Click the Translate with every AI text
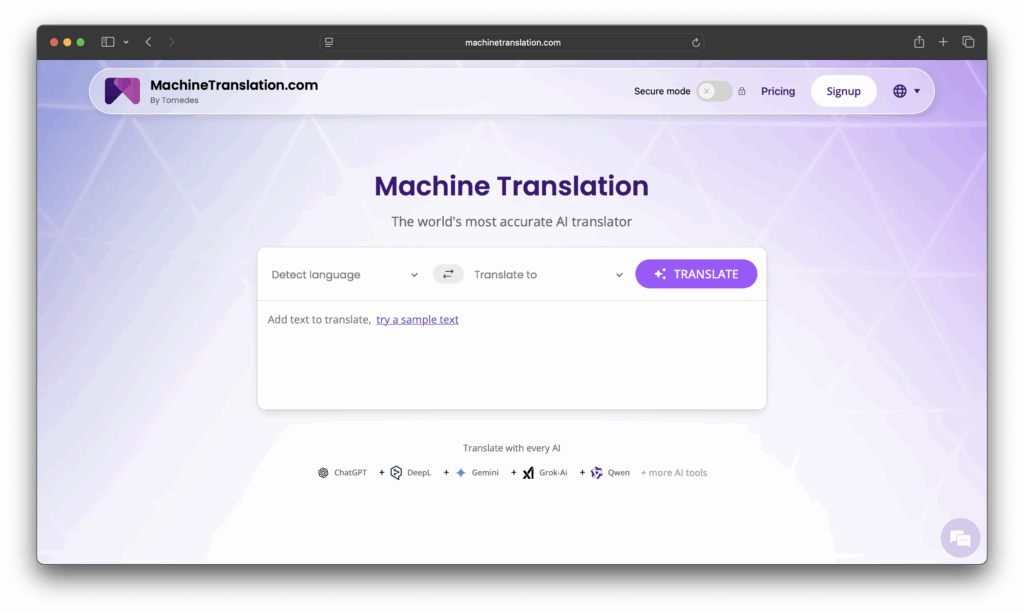 click(511, 448)
